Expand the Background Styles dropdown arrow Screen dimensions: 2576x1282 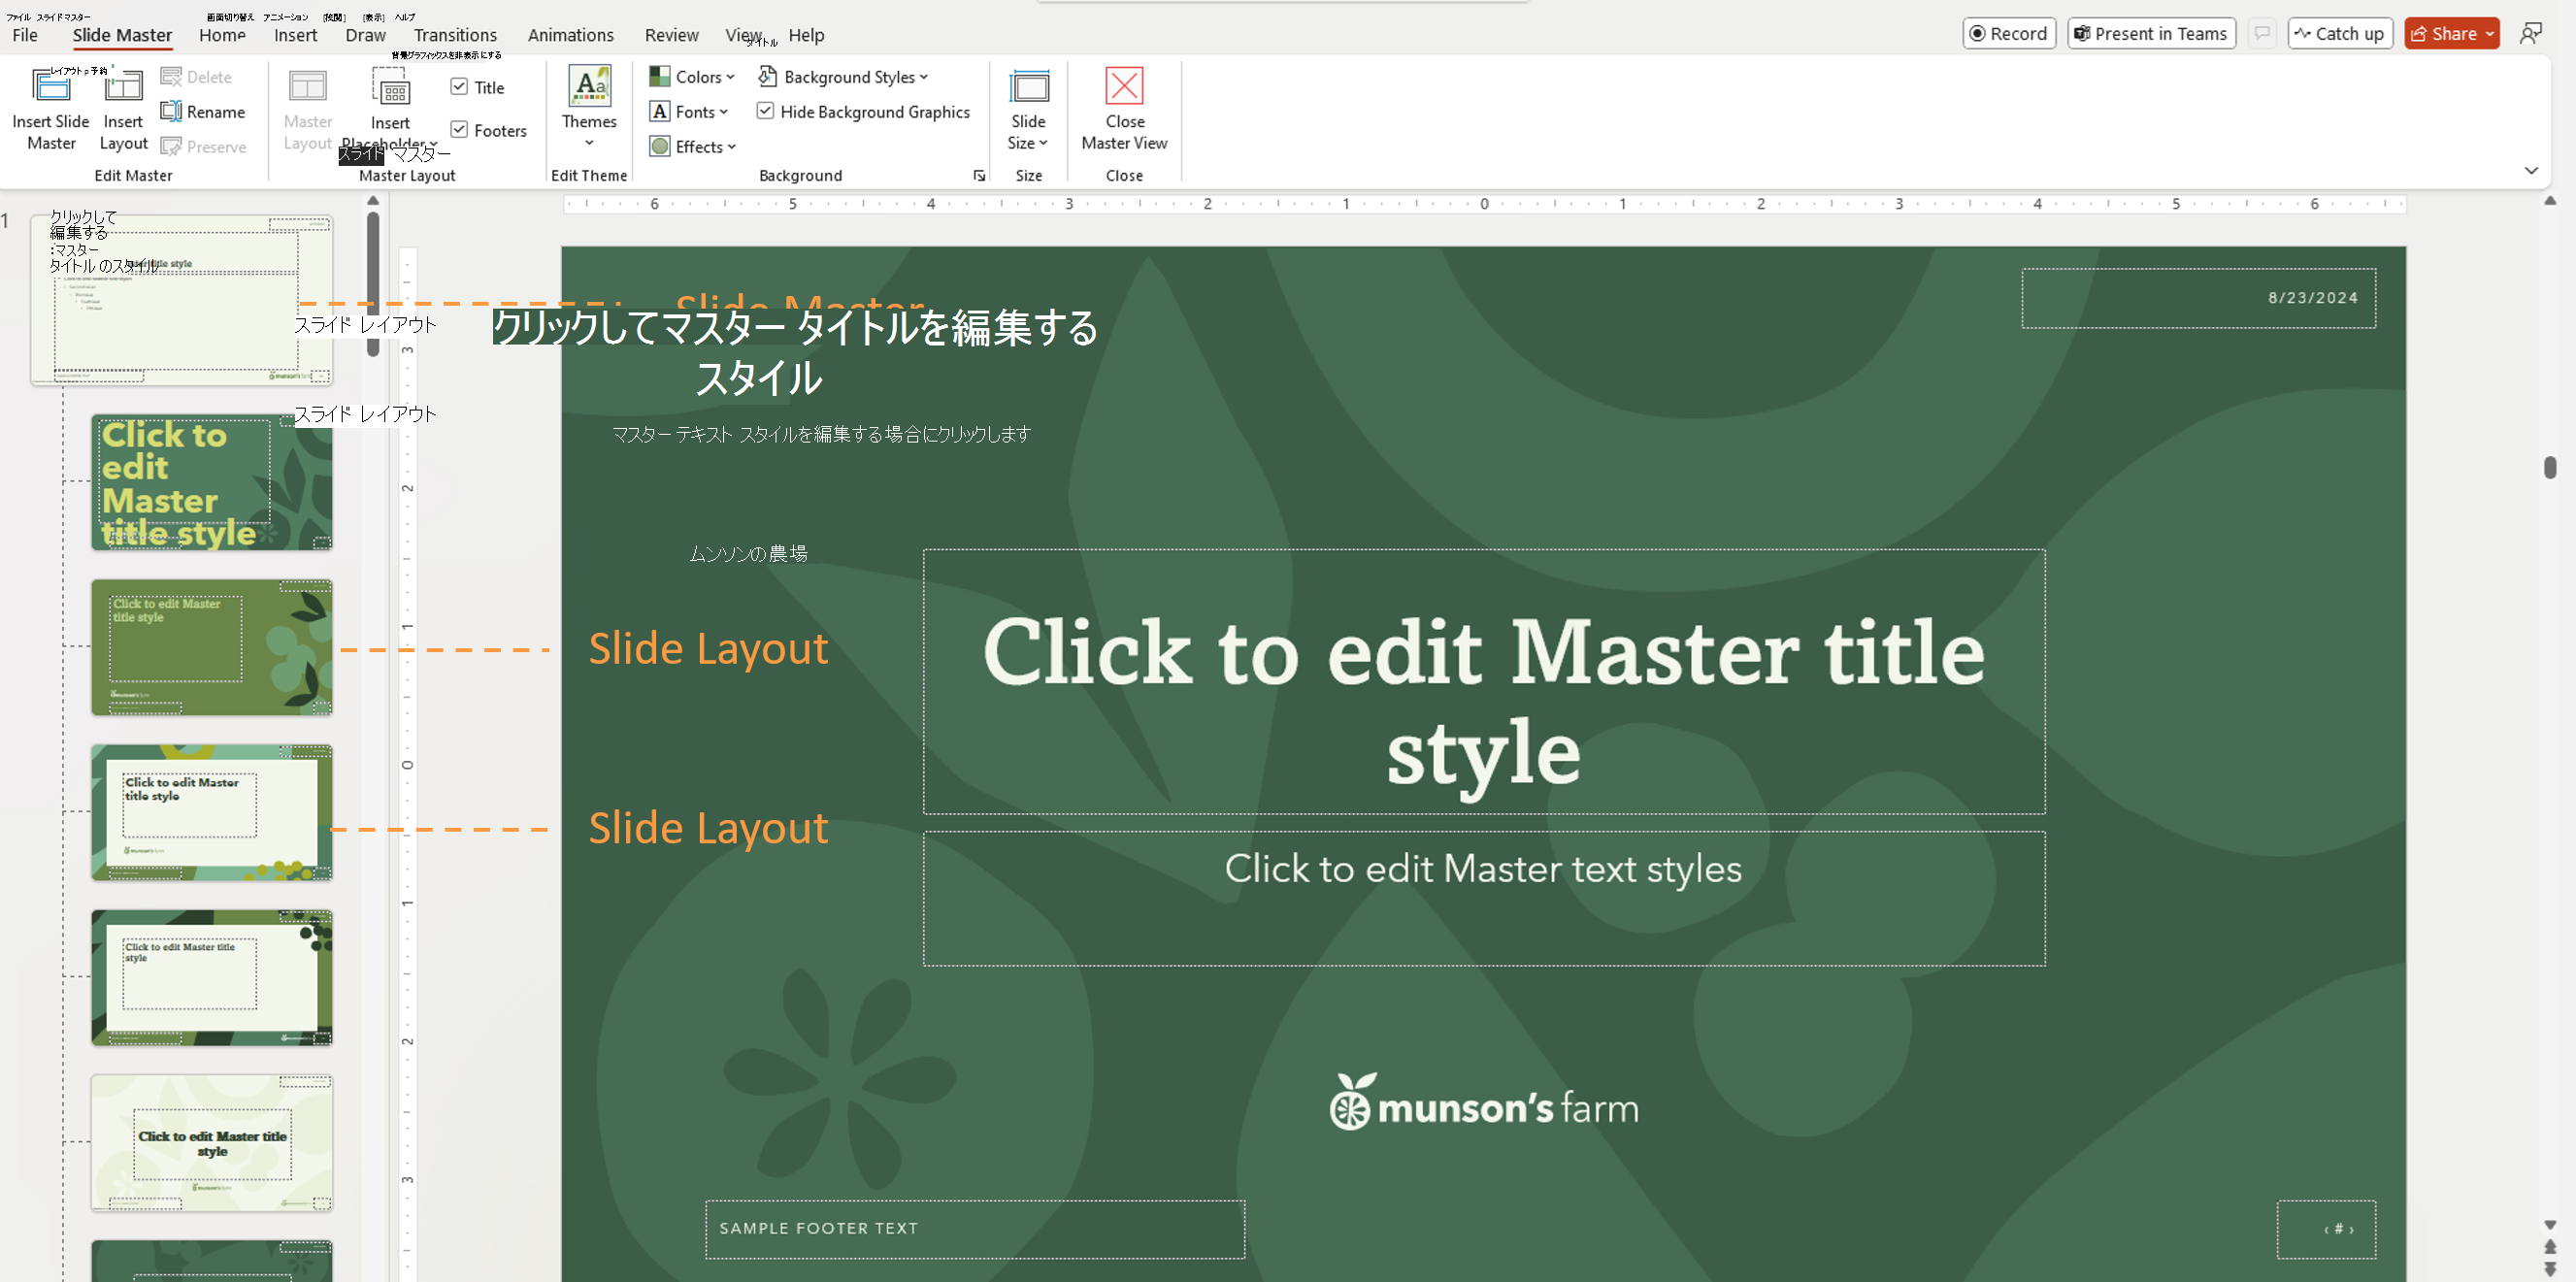pos(924,77)
